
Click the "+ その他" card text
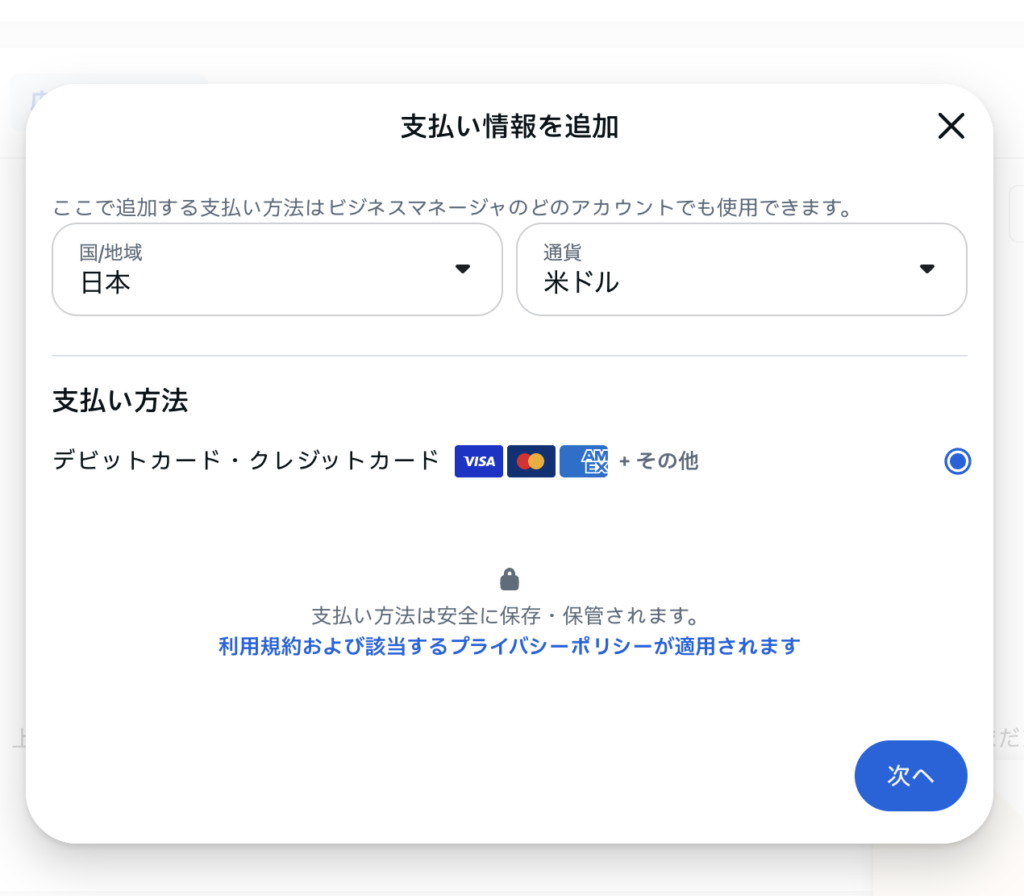coord(658,461)
